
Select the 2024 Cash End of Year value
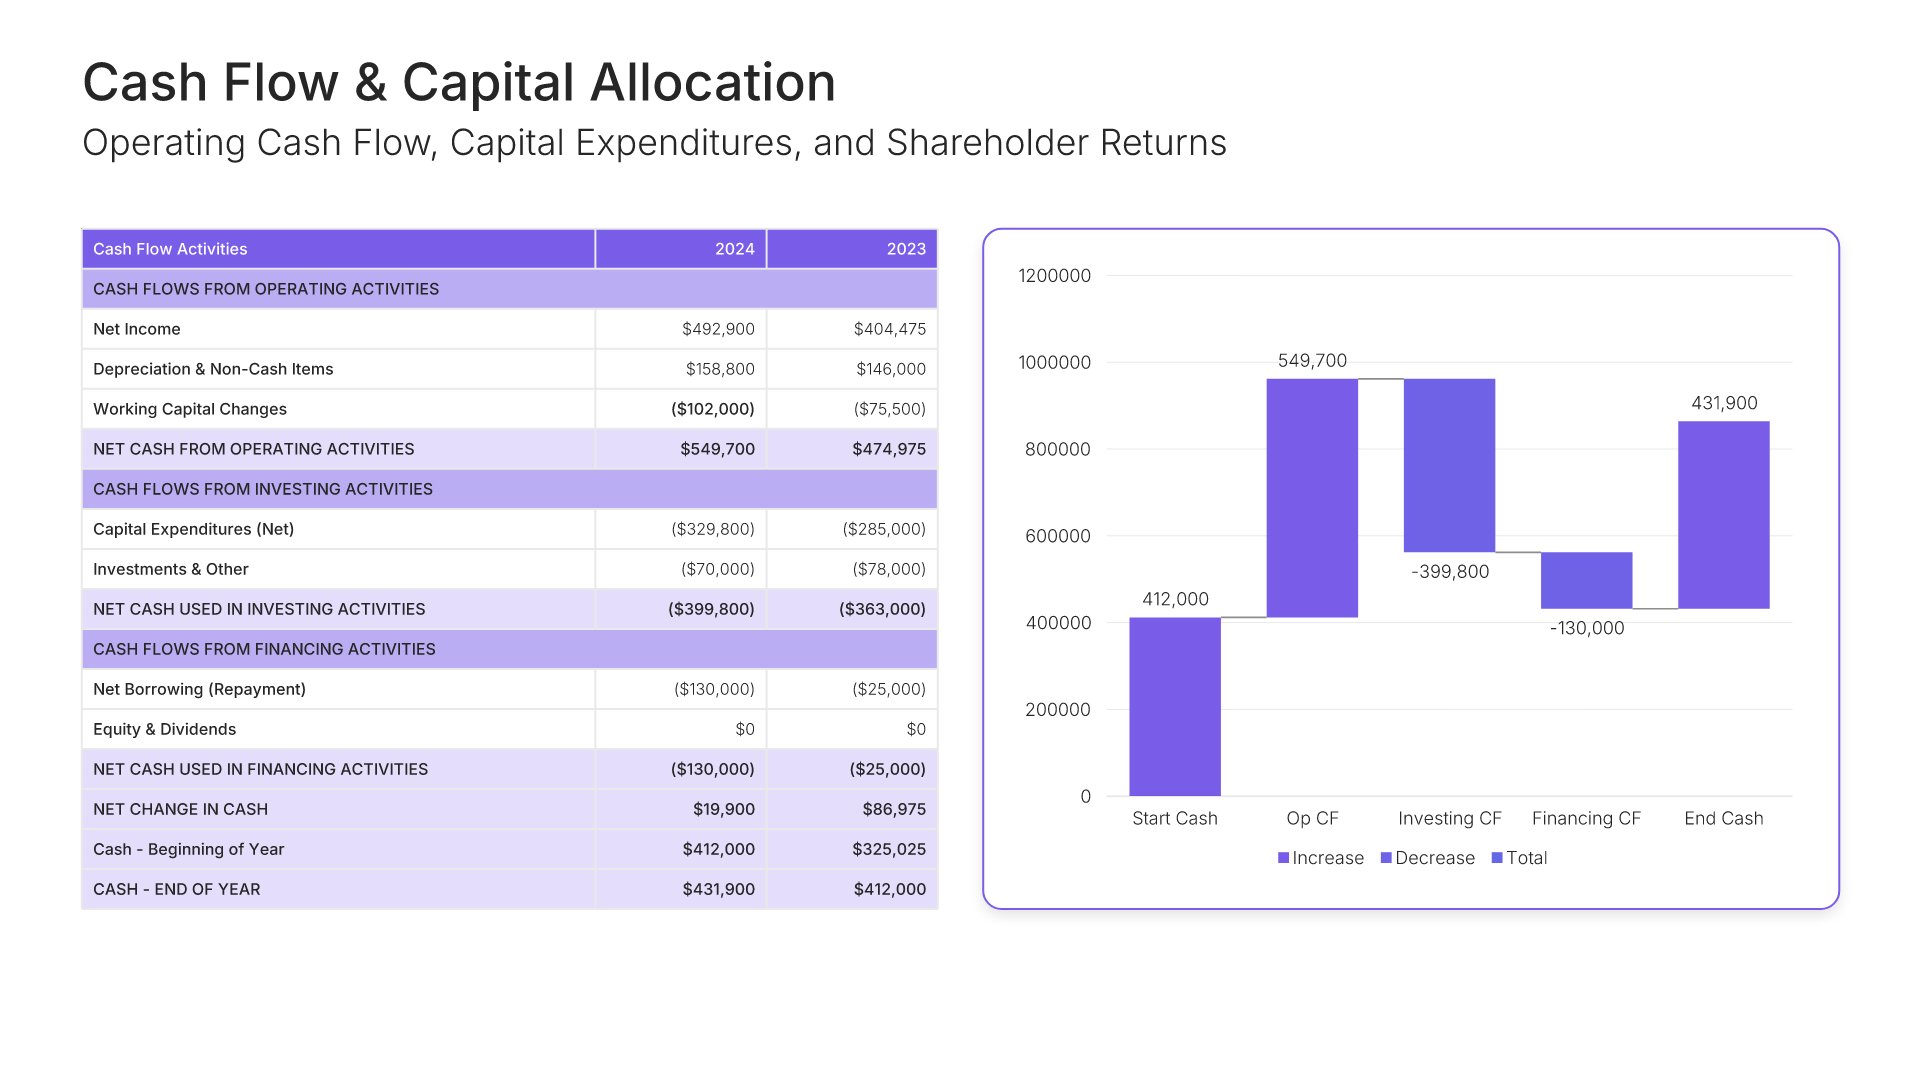[x=718, y=889]
